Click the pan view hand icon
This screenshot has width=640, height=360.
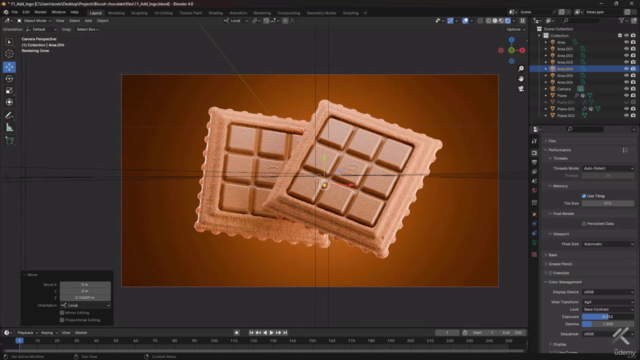(521, 78)
